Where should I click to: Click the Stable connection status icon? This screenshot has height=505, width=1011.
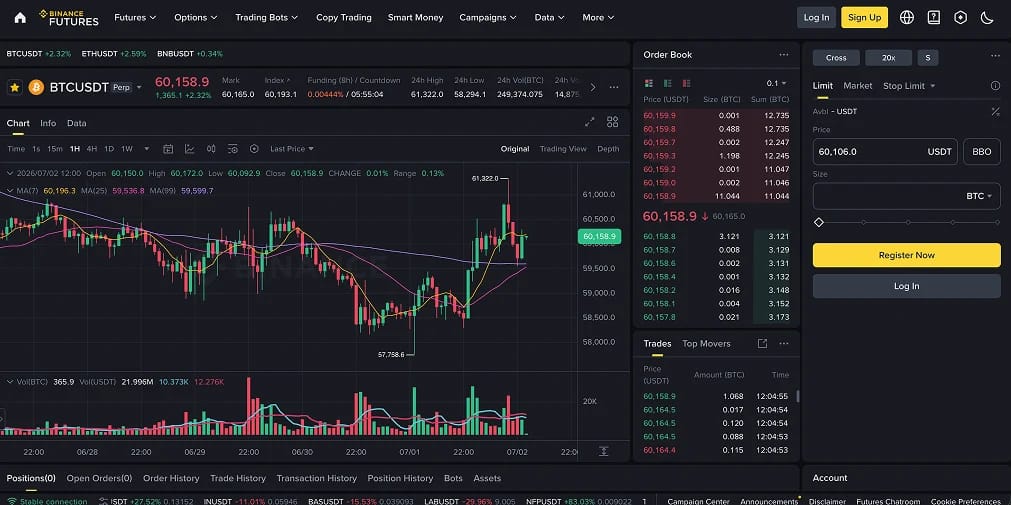click(x=12, y=501)
